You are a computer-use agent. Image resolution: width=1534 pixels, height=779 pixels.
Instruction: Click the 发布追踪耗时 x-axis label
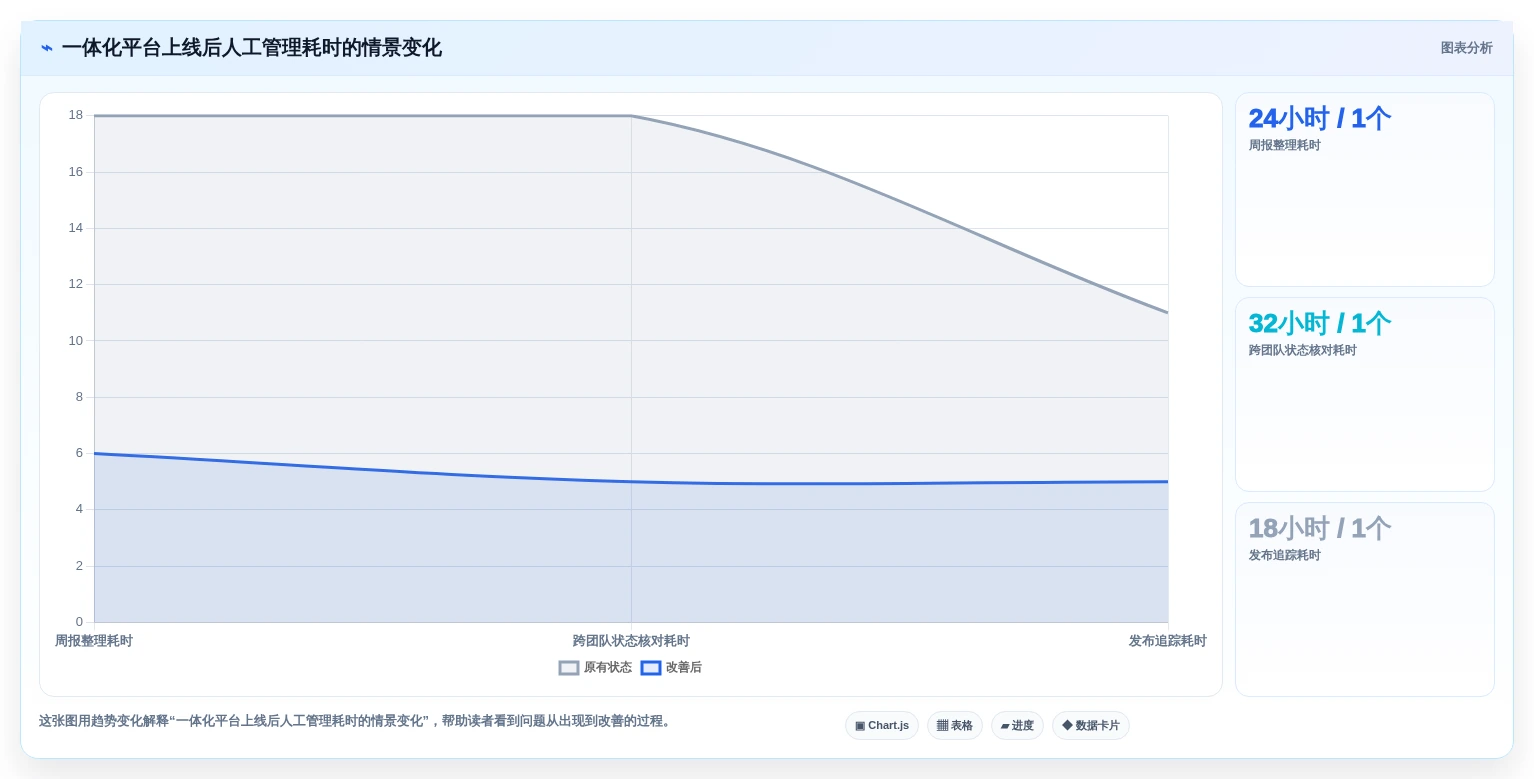(1168, 641)
